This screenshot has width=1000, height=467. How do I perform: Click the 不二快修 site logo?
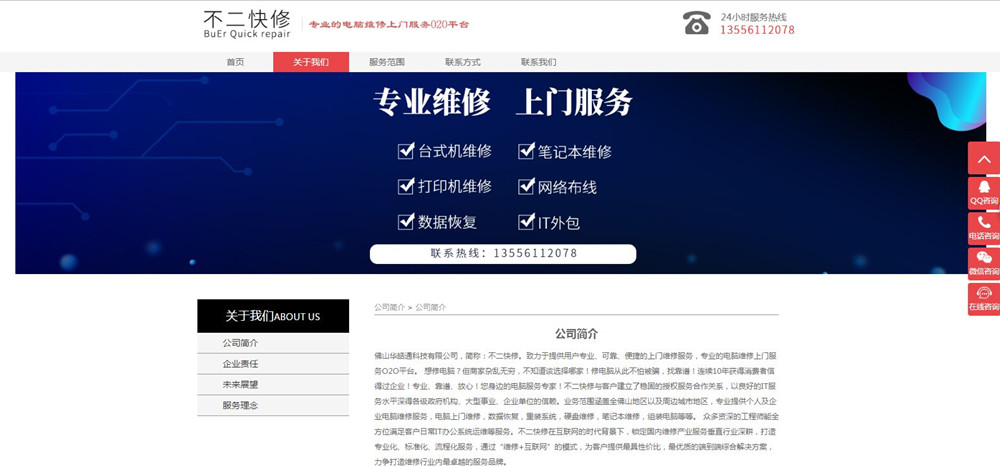coord(247,24)
